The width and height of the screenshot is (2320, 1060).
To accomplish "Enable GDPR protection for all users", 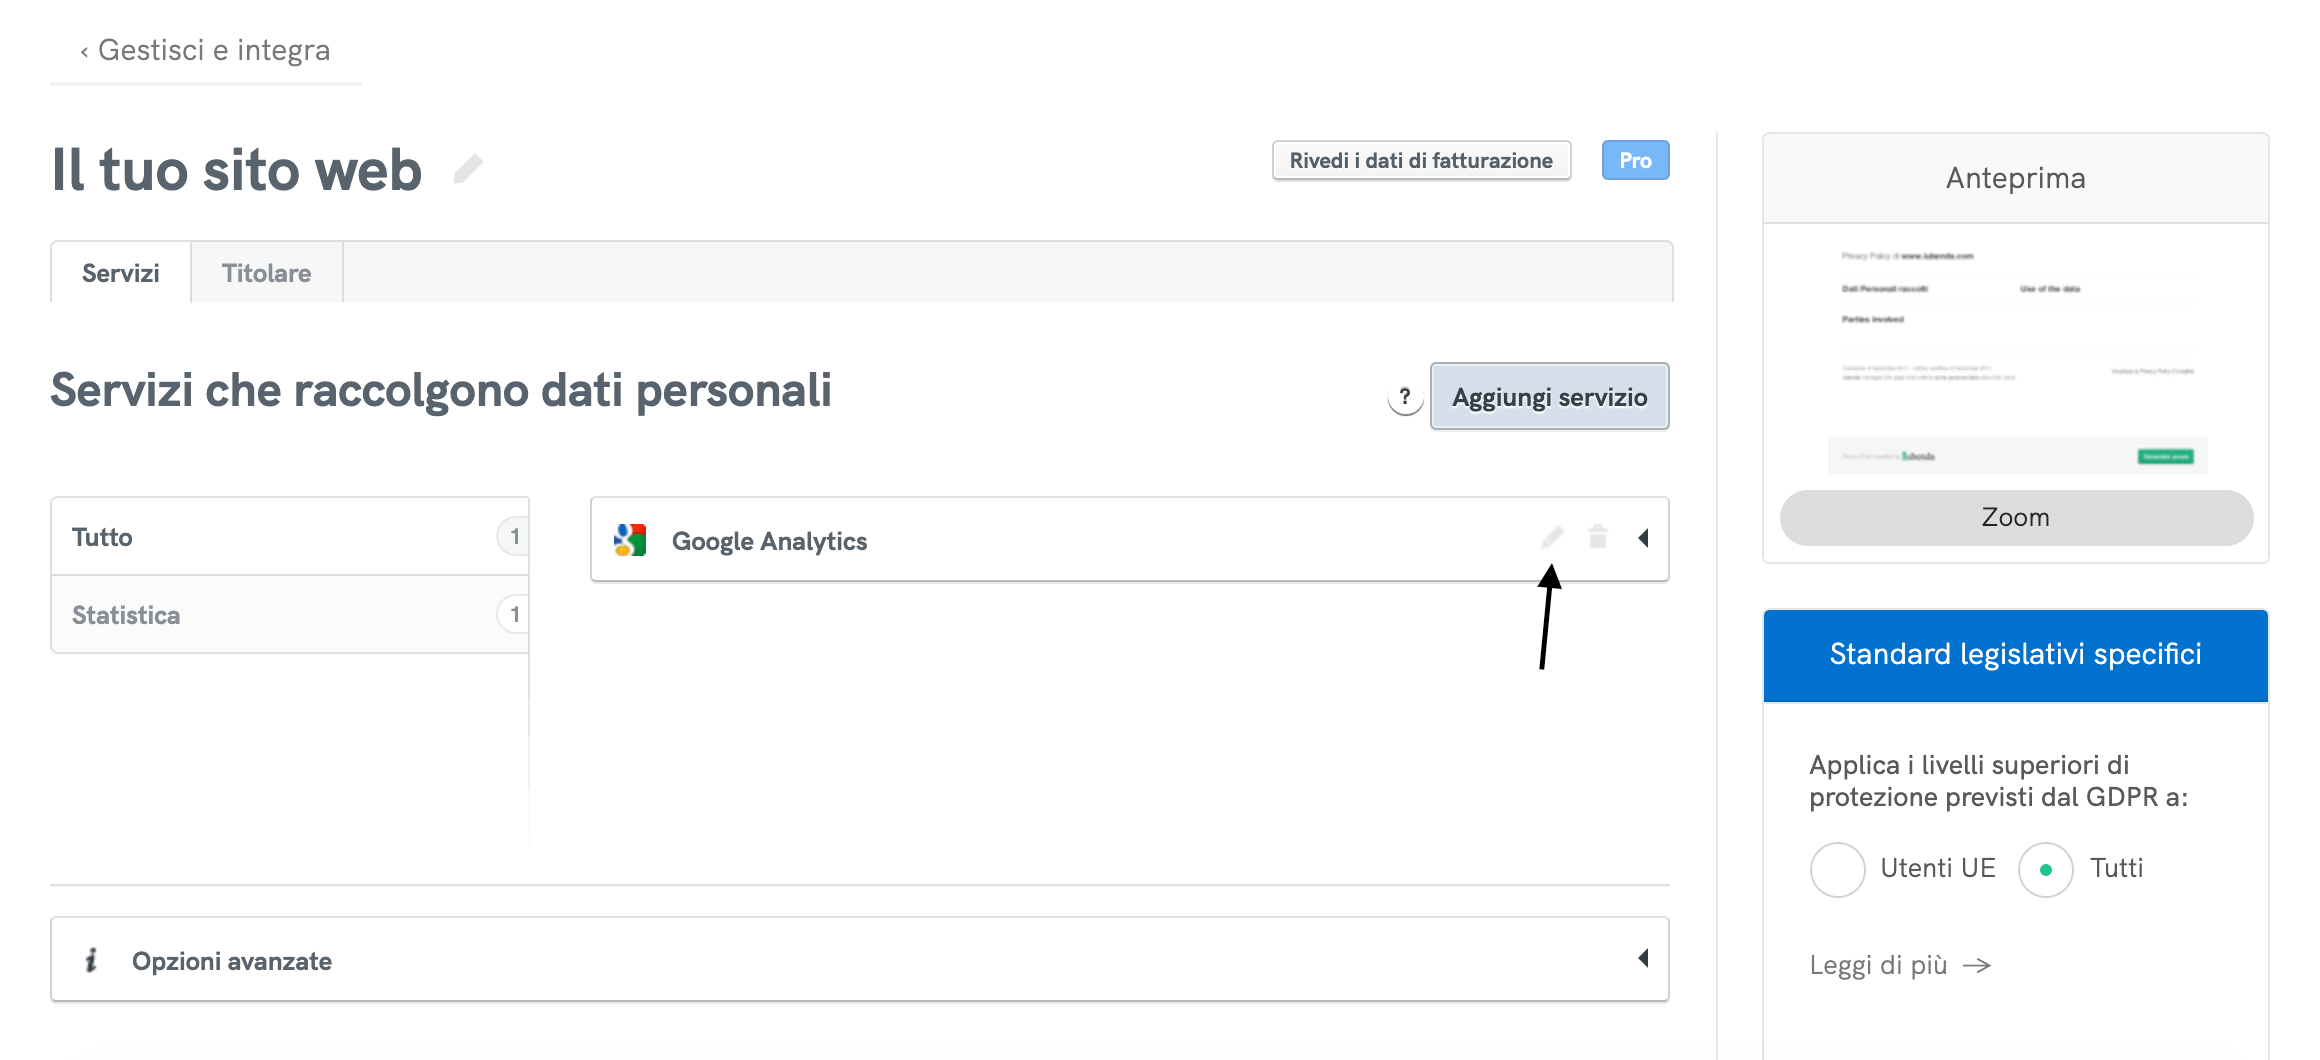I will pos(2044,869).
